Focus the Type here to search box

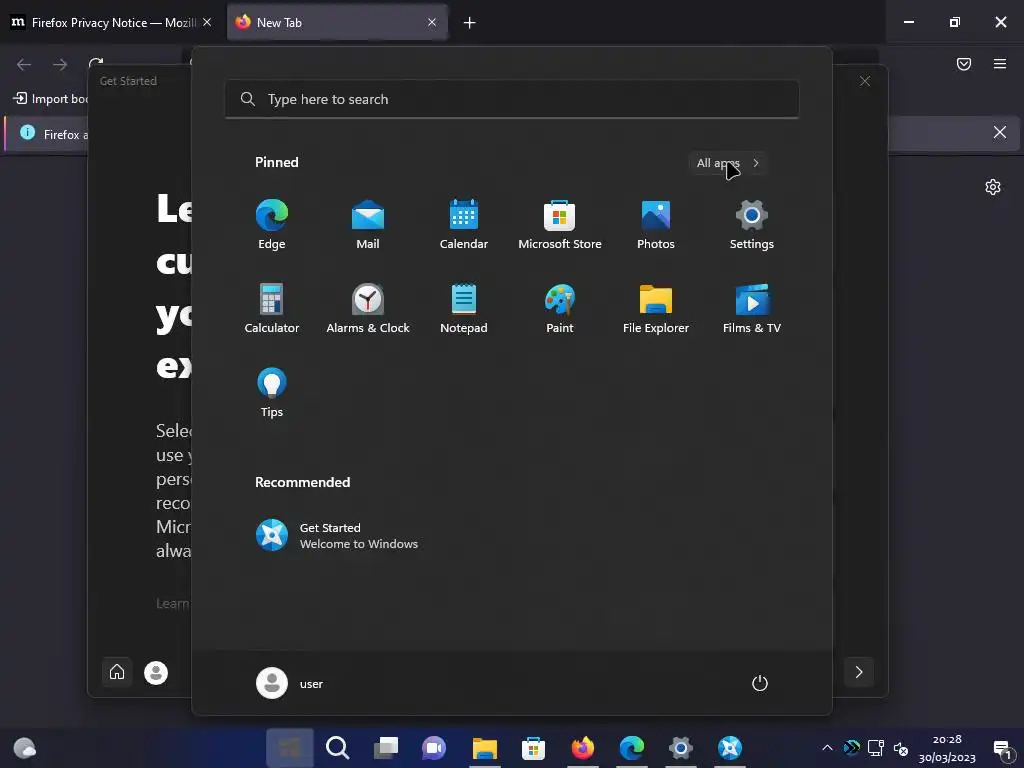pyautogui.click(x=512, y=99)
